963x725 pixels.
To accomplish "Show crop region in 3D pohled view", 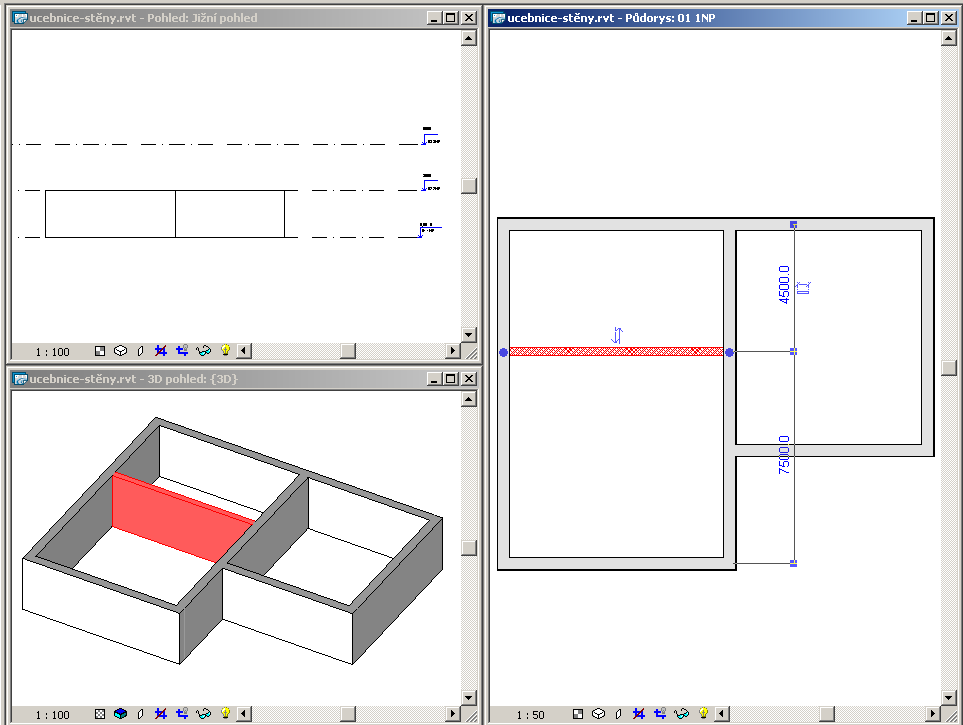I will [182, 714].
